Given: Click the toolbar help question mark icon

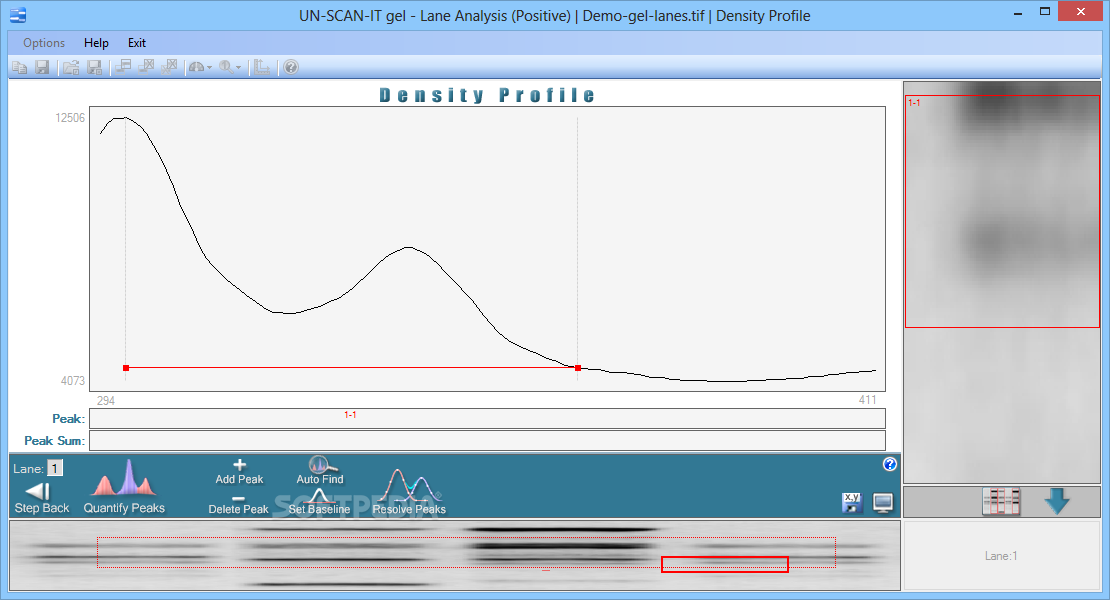Looking at the screenshot, I should pyautogui.click(x=291, y=67).
